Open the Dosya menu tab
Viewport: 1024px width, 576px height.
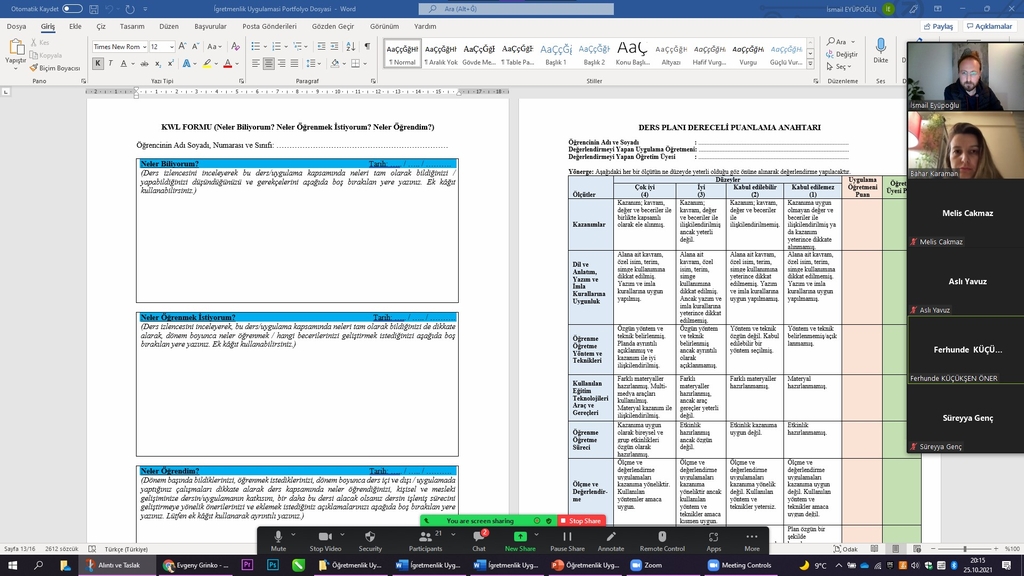16,27
